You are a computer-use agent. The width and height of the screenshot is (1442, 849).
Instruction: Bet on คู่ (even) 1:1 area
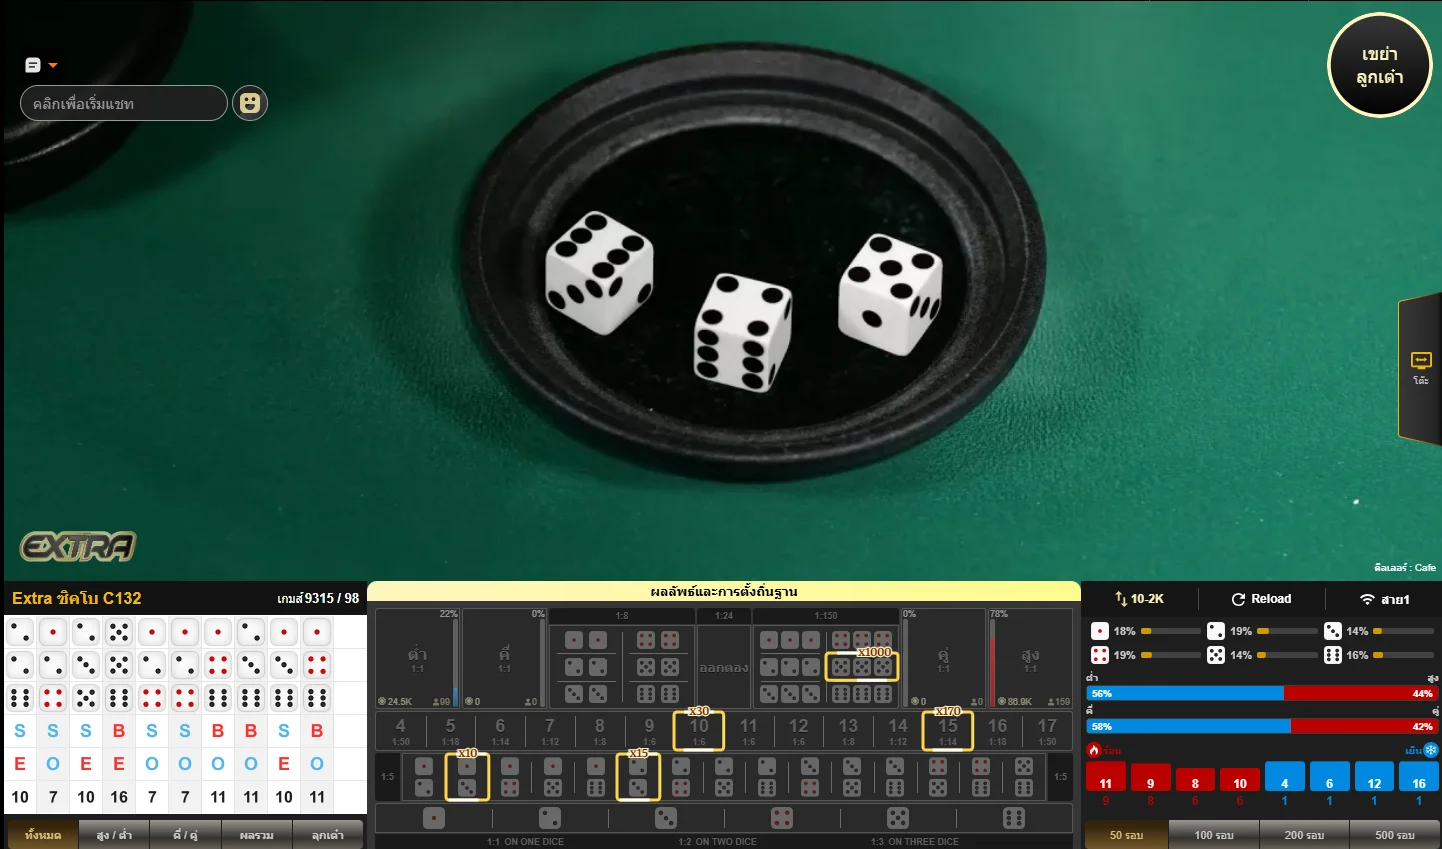click(x=943, y=658)
